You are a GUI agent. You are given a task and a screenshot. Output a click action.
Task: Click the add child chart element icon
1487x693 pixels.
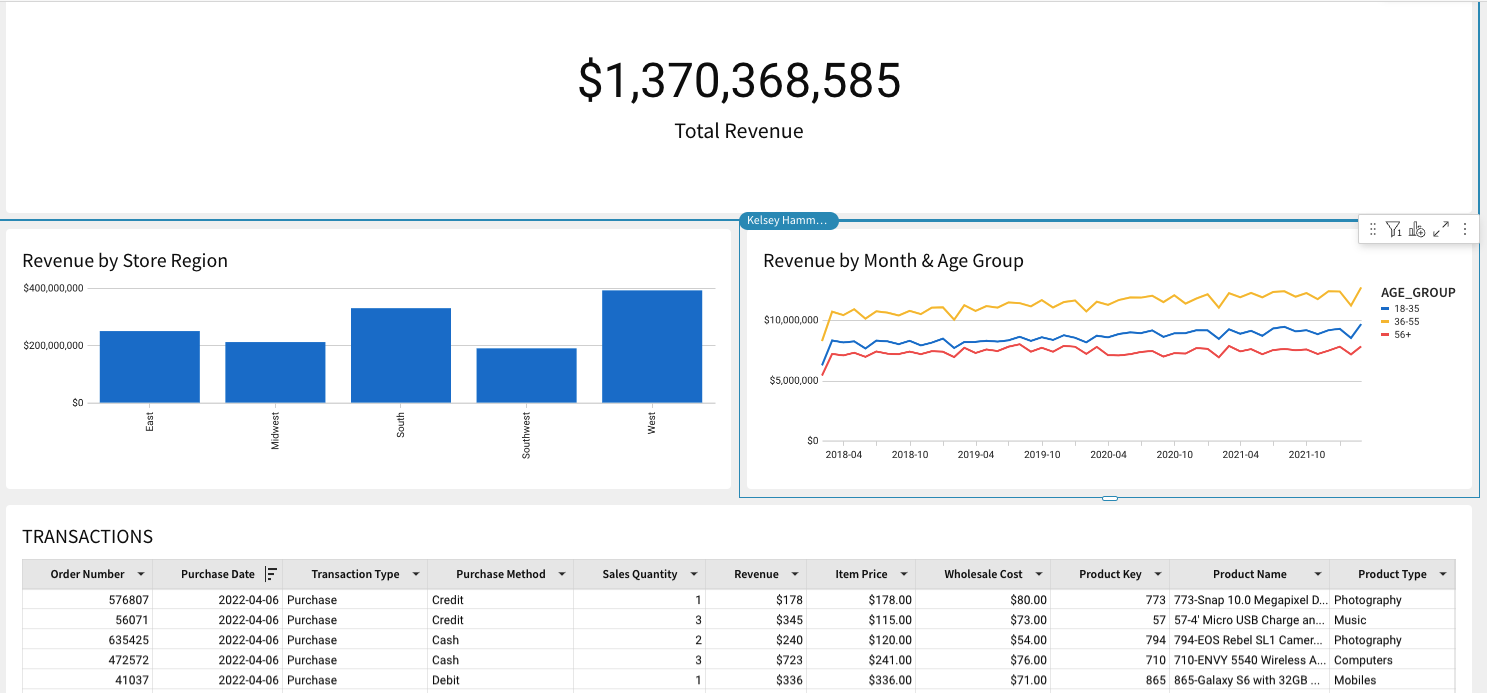tap(1417, 230)
